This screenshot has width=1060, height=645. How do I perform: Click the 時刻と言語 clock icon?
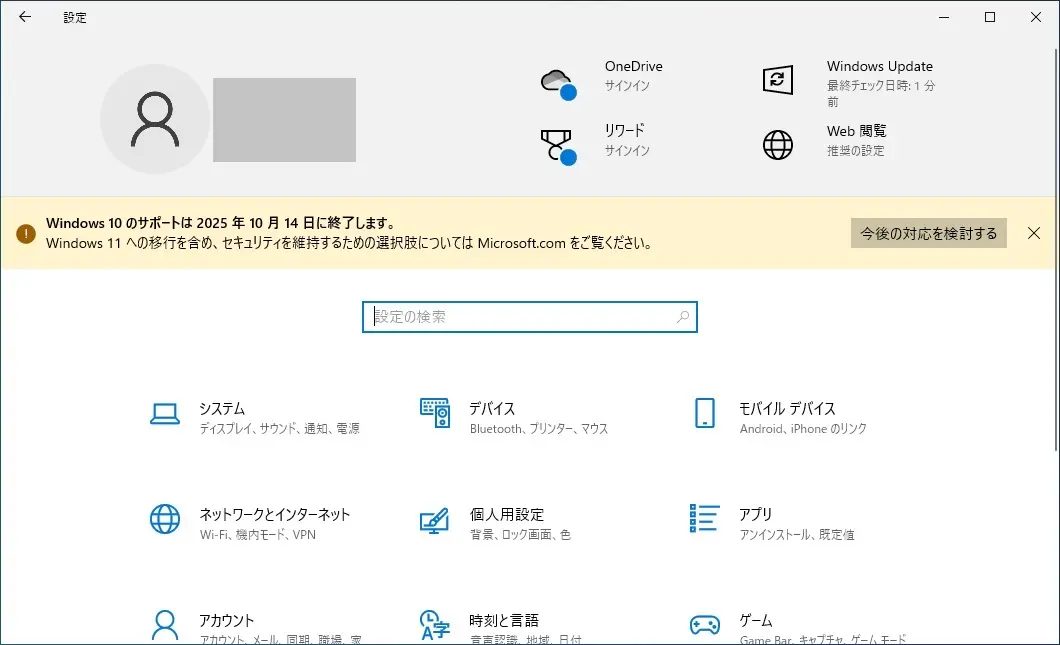tap(435, 625)
